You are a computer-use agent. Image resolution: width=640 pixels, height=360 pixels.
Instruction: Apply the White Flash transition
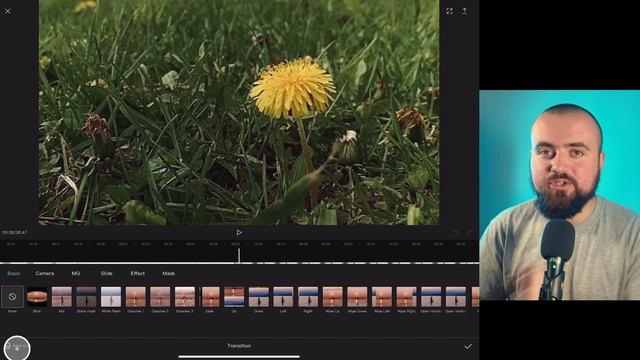tap(111, 297)
